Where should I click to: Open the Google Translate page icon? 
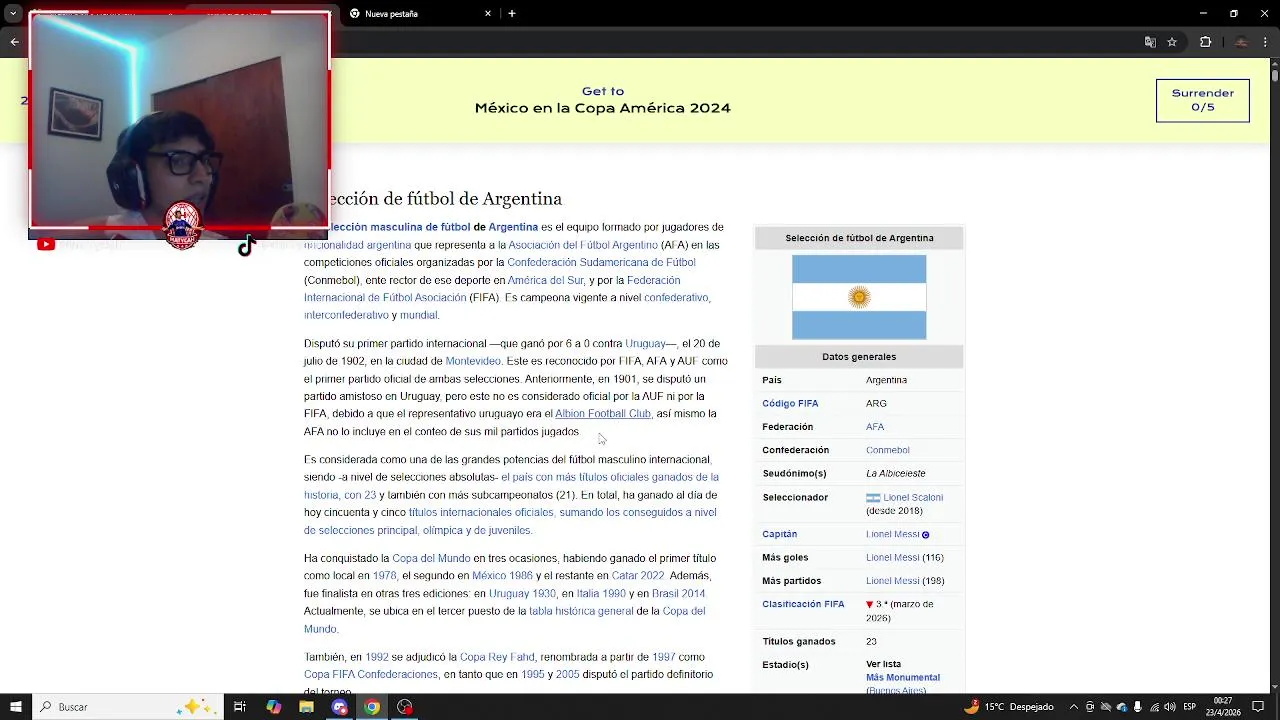1150,42
